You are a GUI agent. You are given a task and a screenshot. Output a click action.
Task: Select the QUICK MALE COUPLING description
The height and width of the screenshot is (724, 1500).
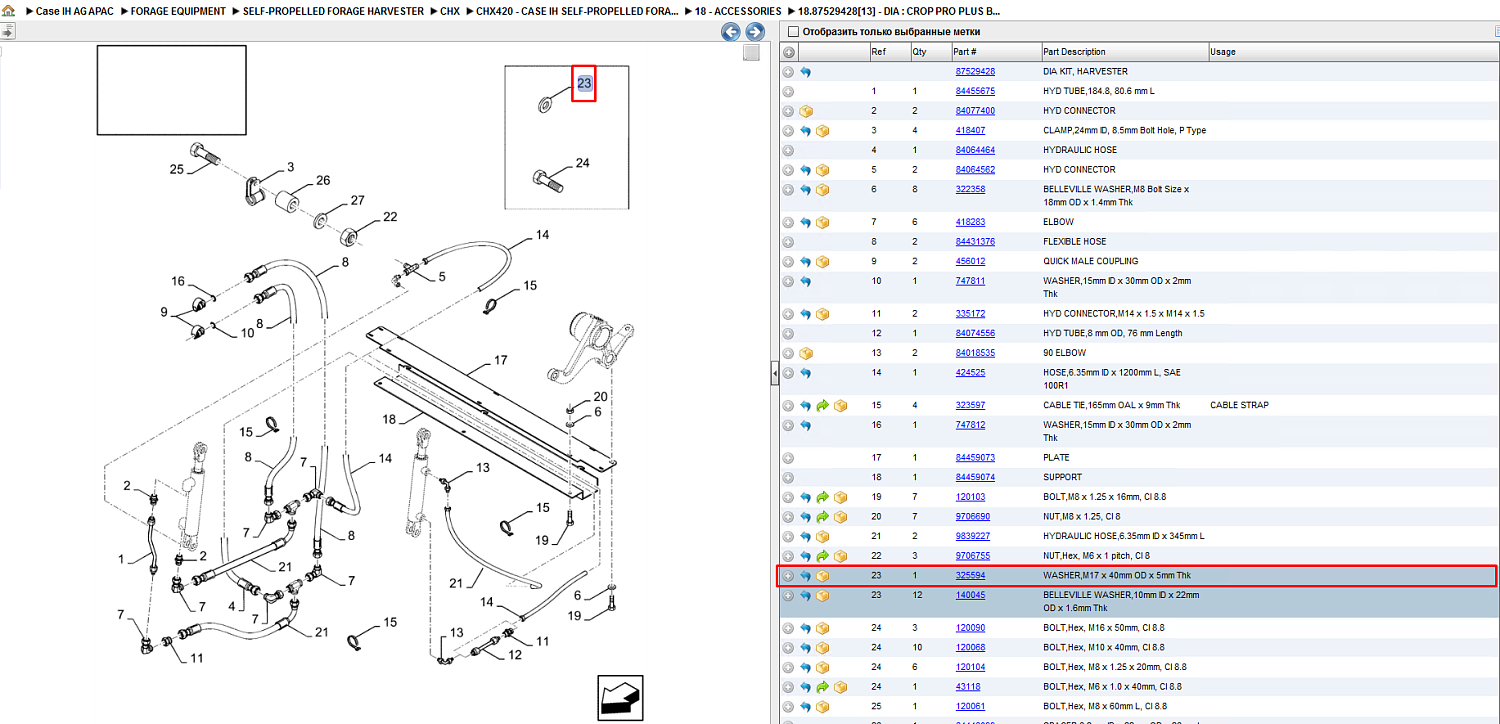coord(1091,262)
